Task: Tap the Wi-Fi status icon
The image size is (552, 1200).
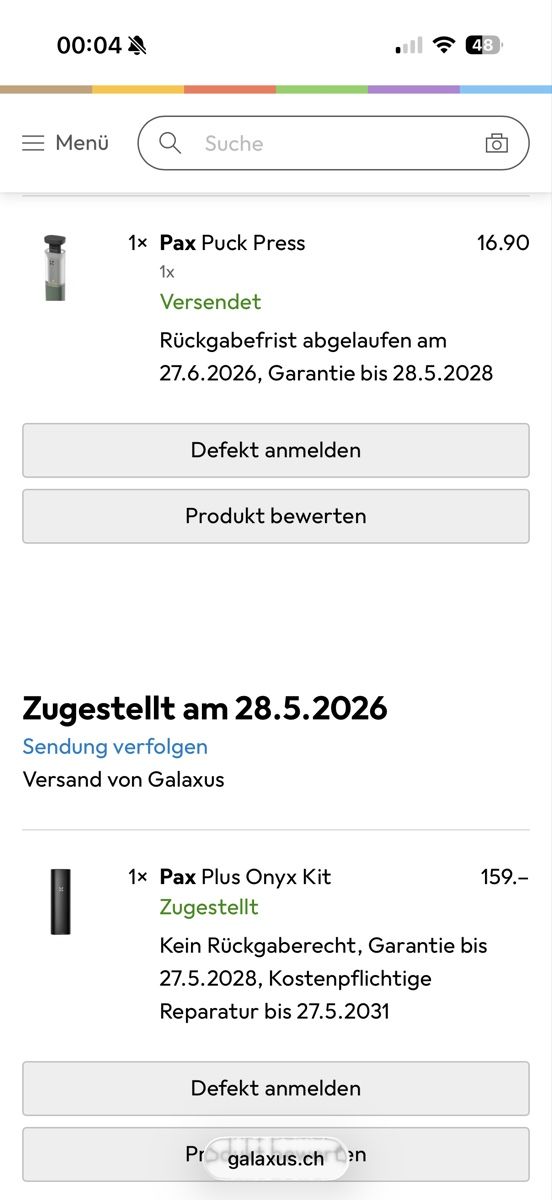Action: click(443, 45)
